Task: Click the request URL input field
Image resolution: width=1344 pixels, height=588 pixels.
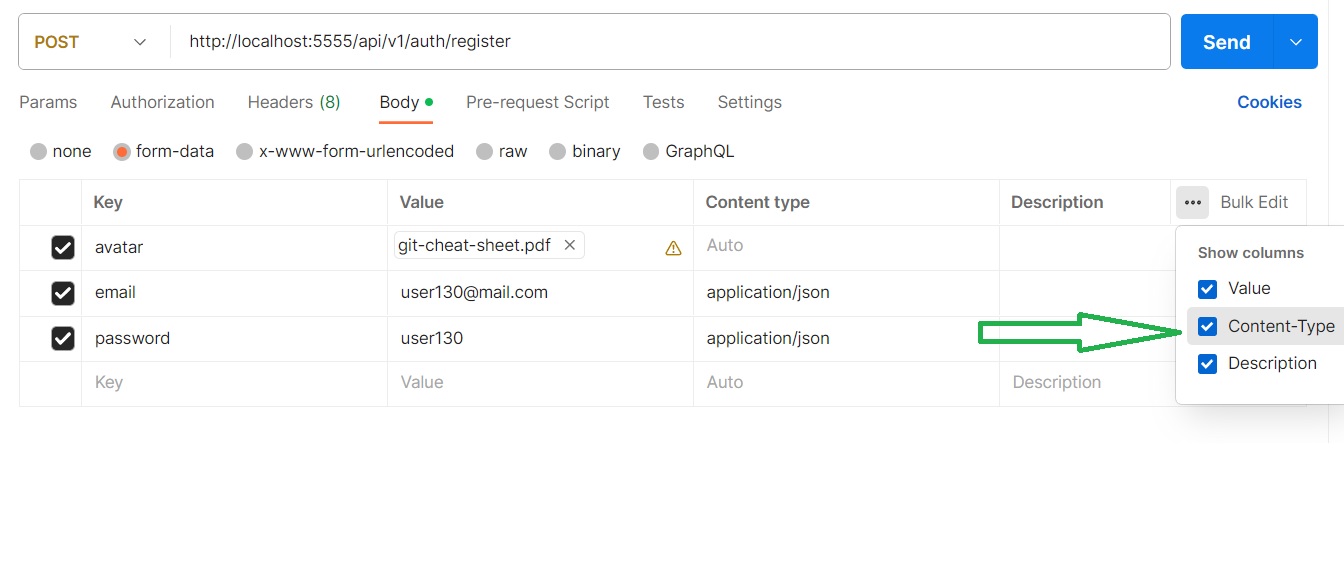Action: [670, 42]
